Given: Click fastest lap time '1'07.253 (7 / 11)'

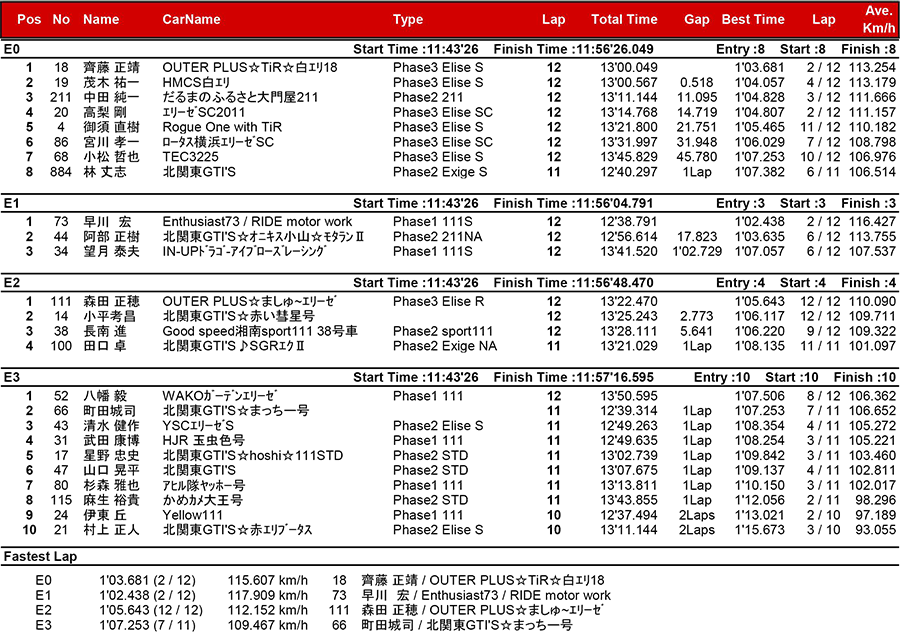Looking at the screenshot, I should (147, 626).
